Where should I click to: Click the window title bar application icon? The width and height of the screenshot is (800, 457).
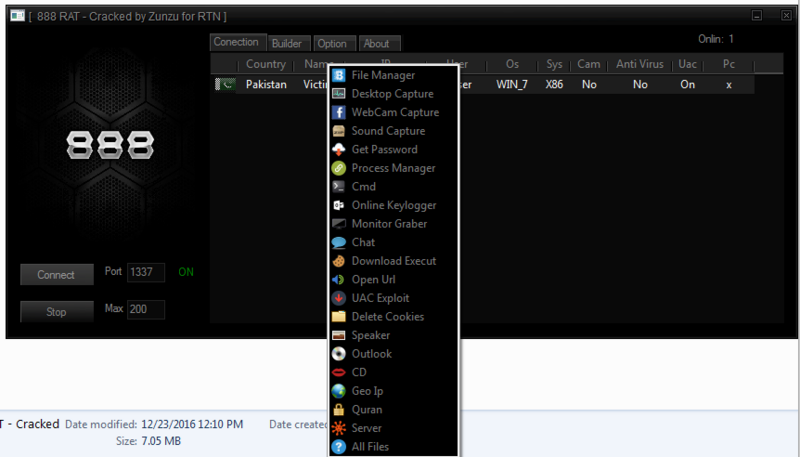17,16
